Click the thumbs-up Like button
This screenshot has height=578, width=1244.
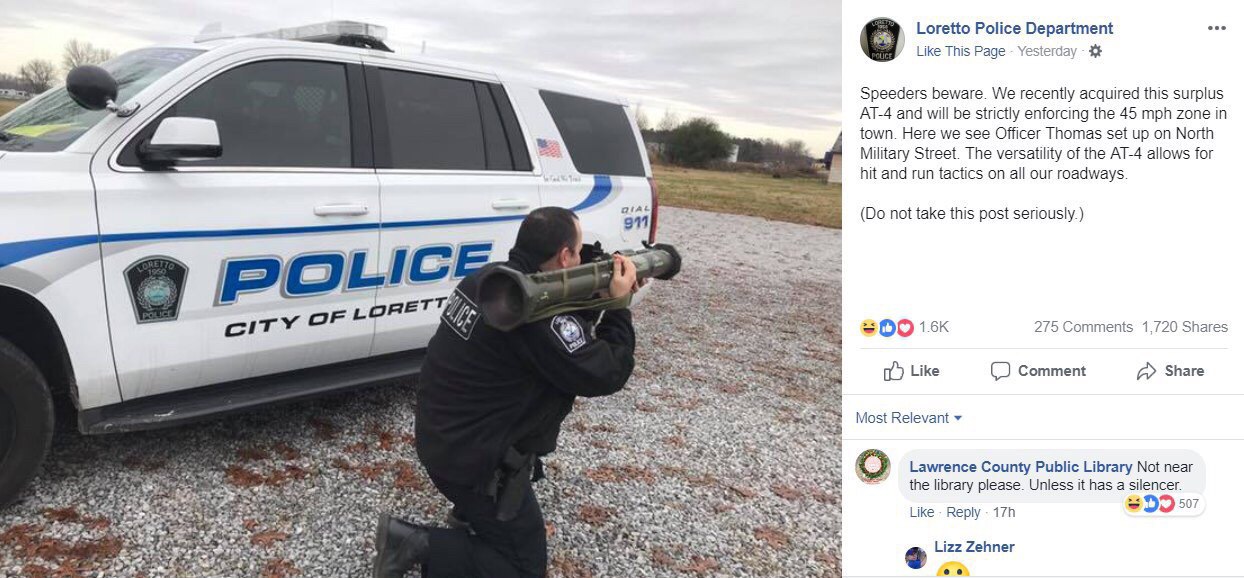911,371
